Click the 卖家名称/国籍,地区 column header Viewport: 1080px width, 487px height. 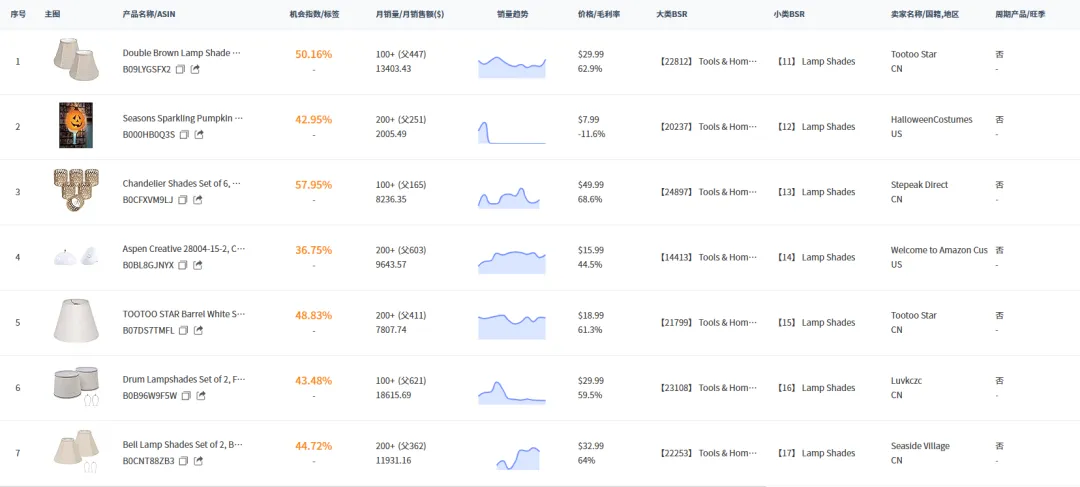[x=925, y=14]
